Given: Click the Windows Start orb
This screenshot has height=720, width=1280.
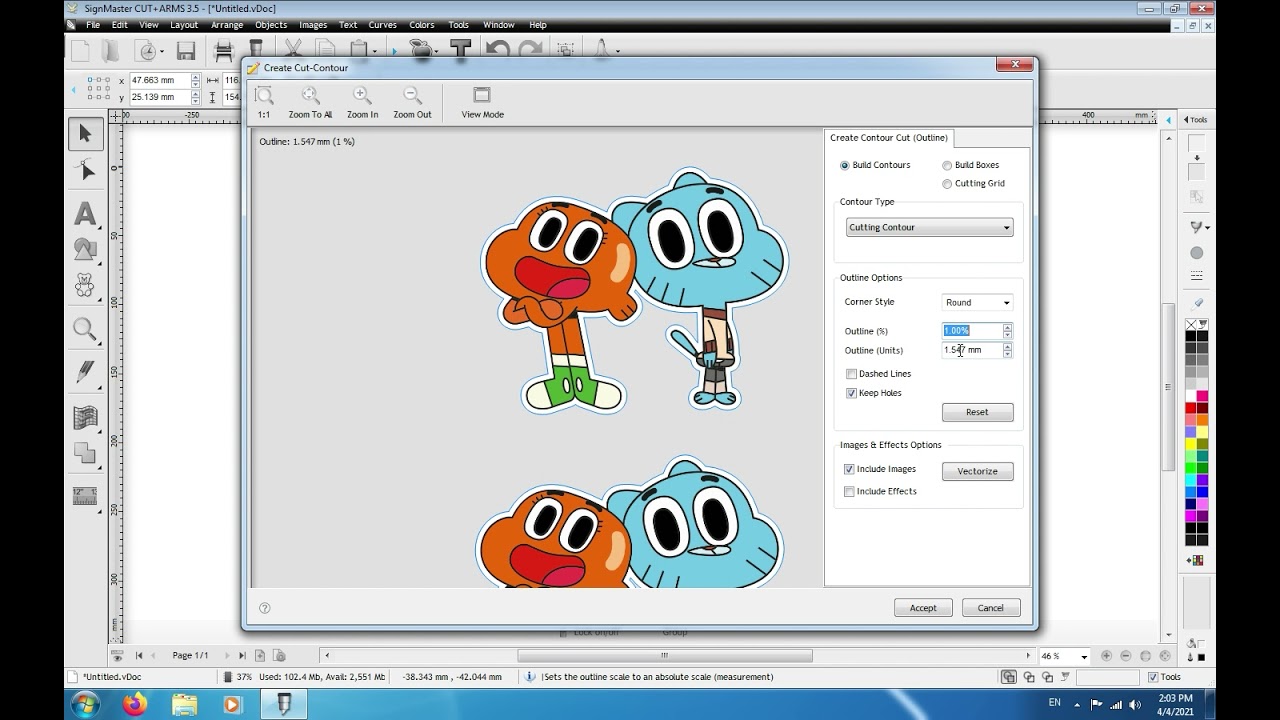Looking at the screenshot, I should click(86, 705).
